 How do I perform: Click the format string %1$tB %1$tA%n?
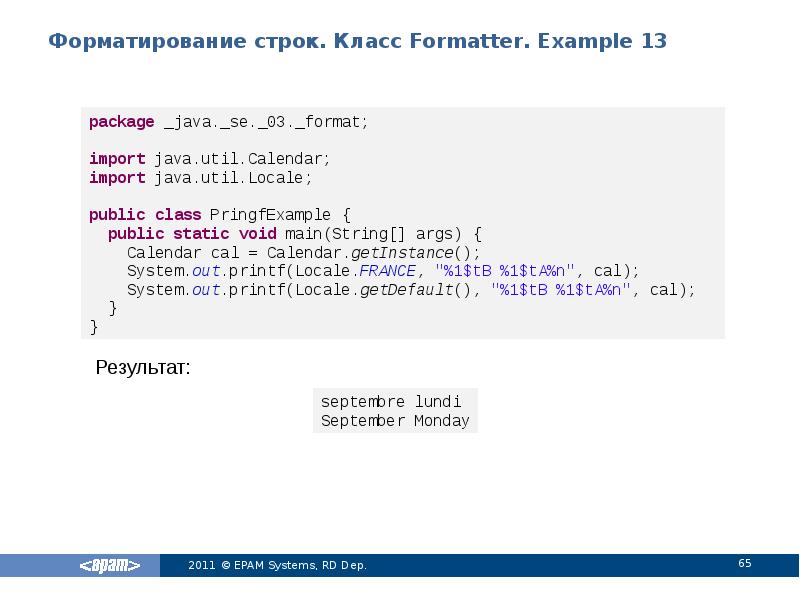(502, 270)
